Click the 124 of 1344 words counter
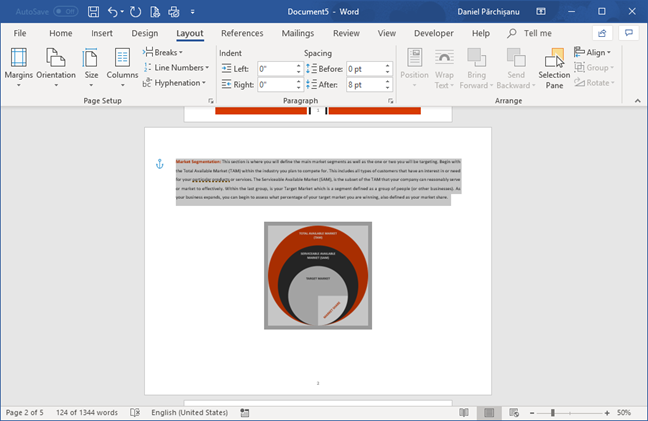Viewport: 648px width, 421px height. pyautogui.click(x=87, y=412)
